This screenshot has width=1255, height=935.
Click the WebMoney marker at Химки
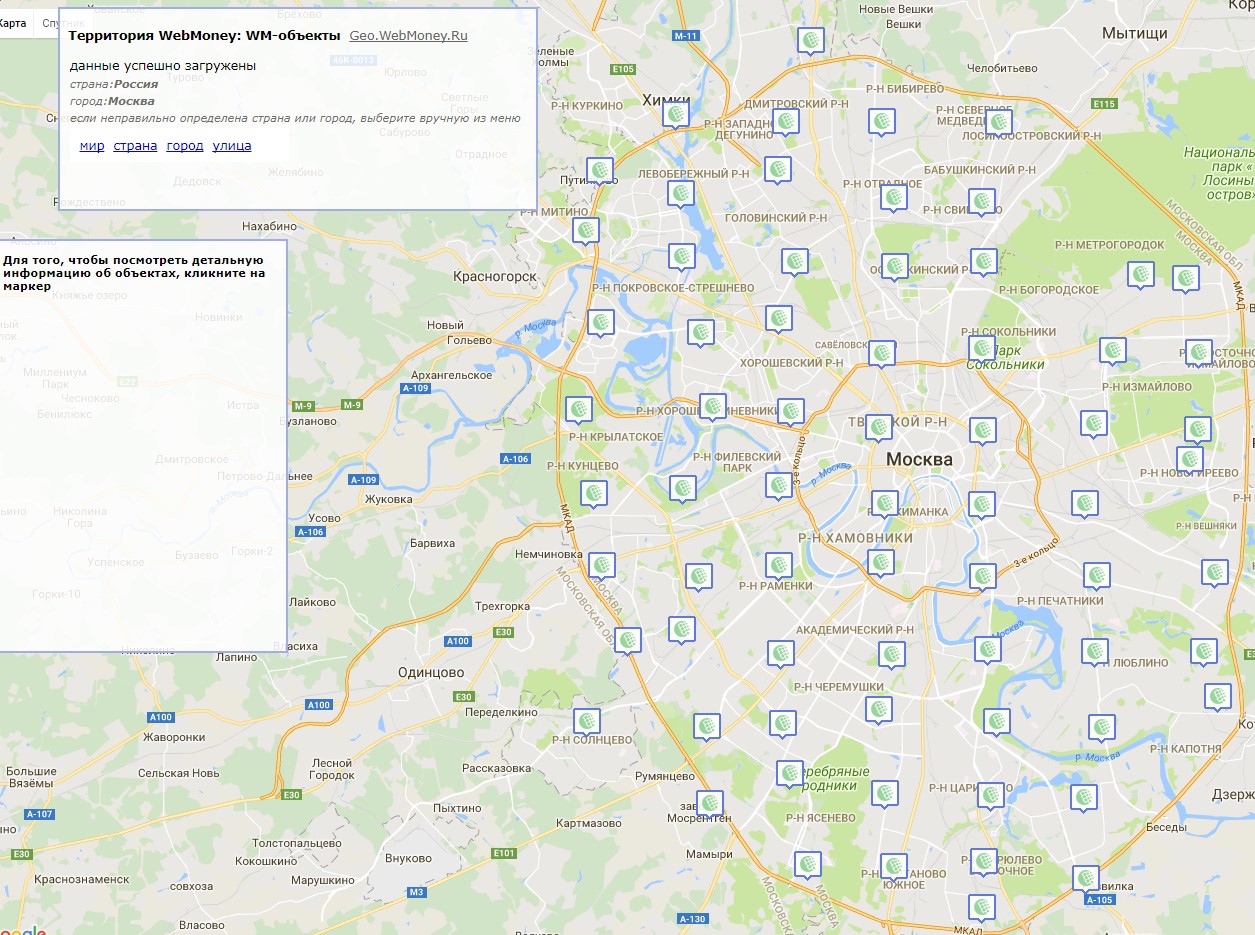676,115
